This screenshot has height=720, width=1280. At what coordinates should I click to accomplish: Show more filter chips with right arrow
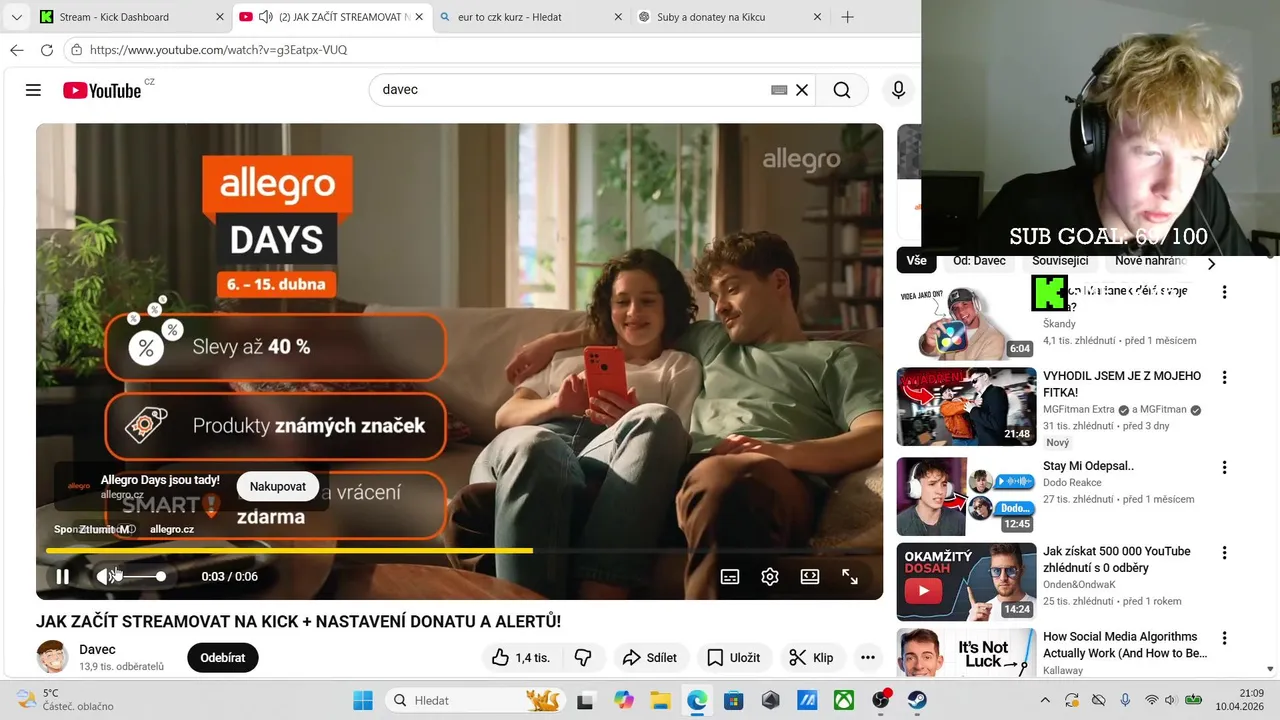point(1211,264)
